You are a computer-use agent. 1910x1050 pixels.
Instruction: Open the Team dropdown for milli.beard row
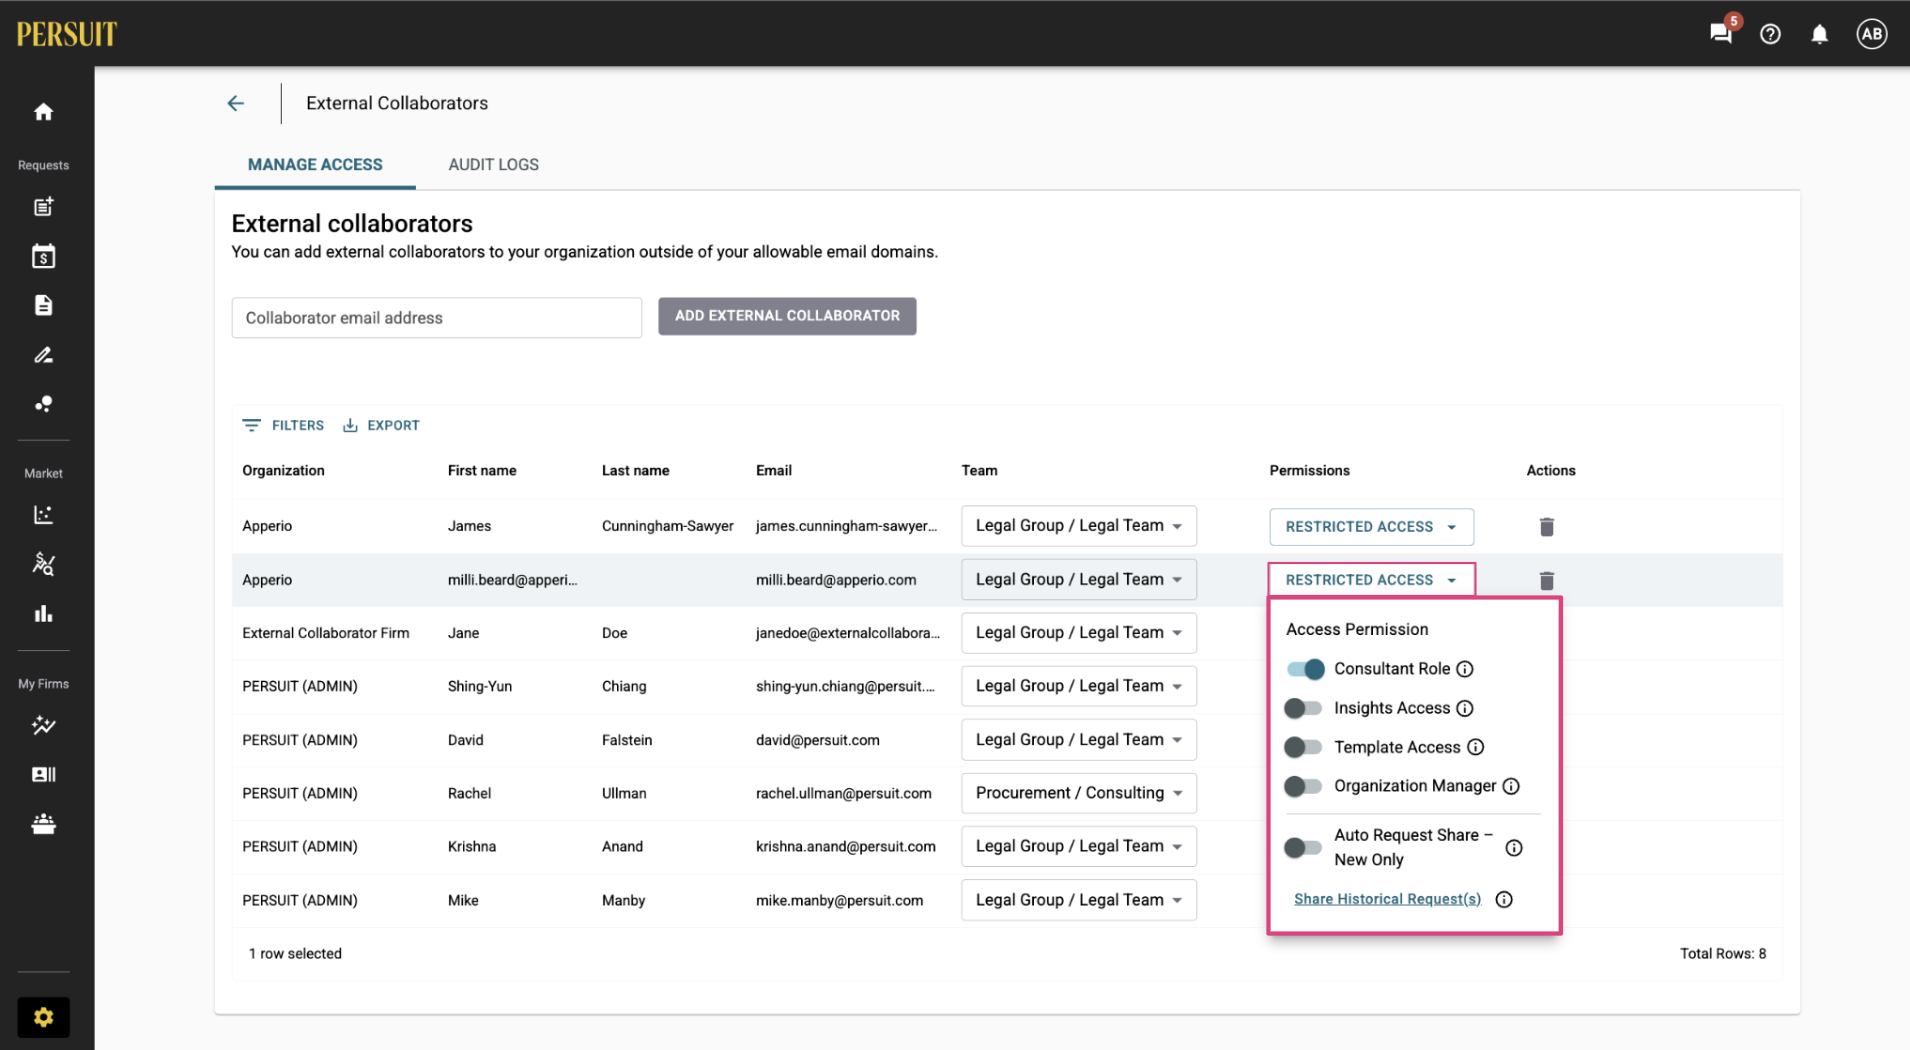1078,580
